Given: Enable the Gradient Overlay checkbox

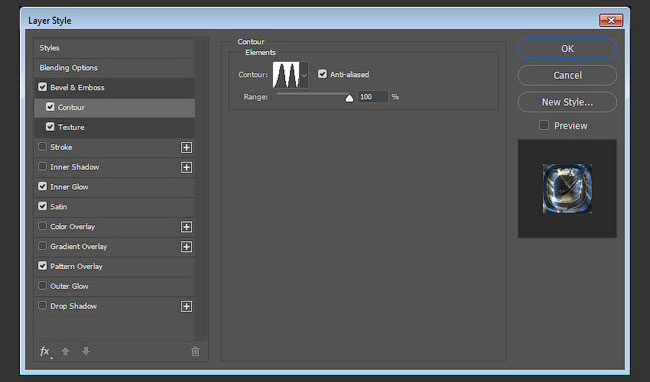Looking at the screenshot, I should (x=42, y=246).
